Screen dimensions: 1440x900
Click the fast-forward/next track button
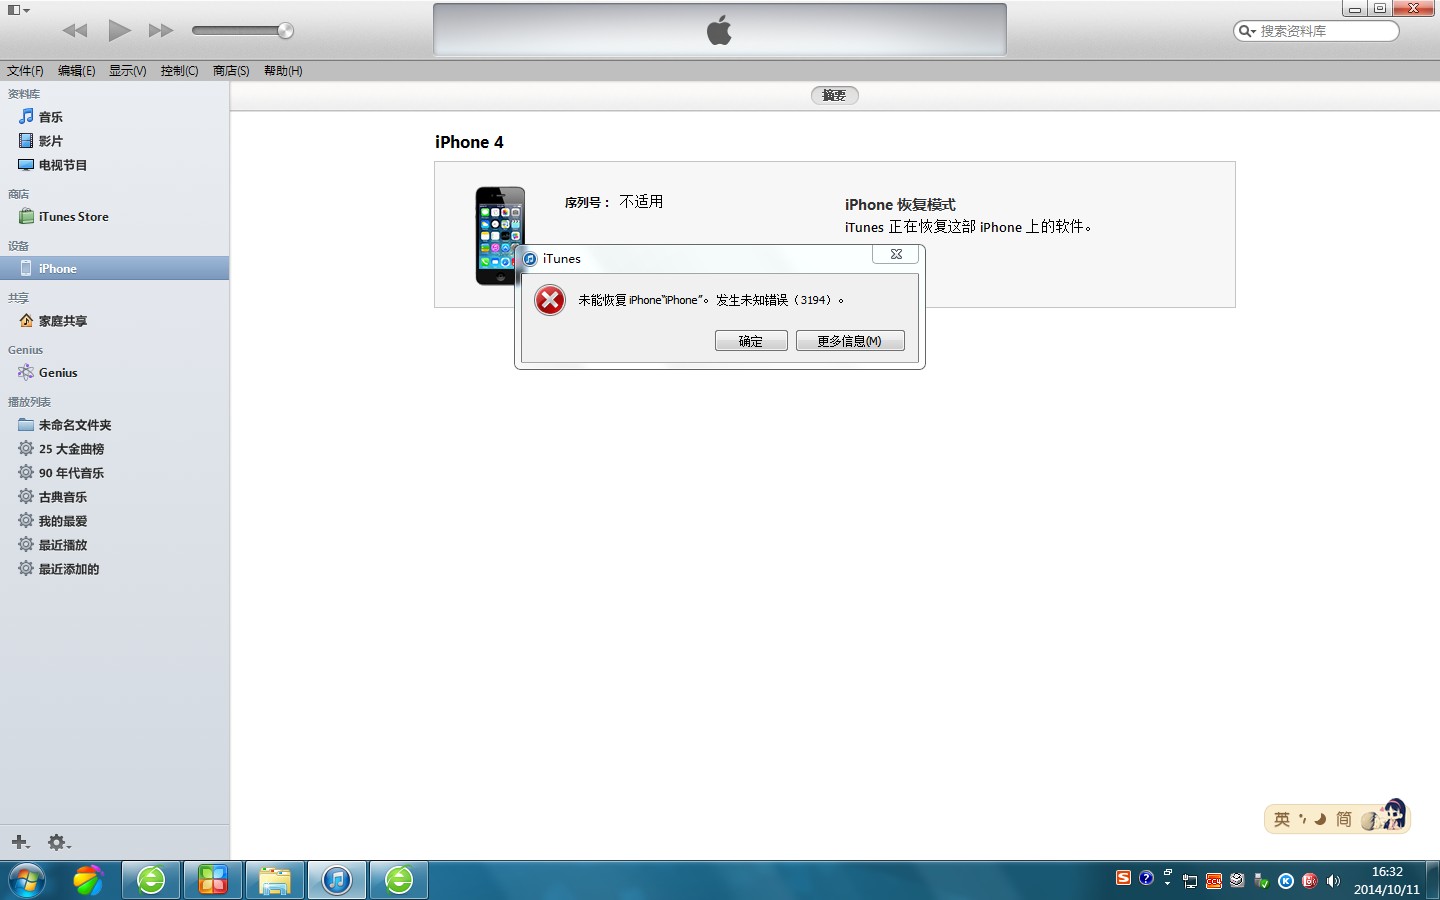pos(161,31)
